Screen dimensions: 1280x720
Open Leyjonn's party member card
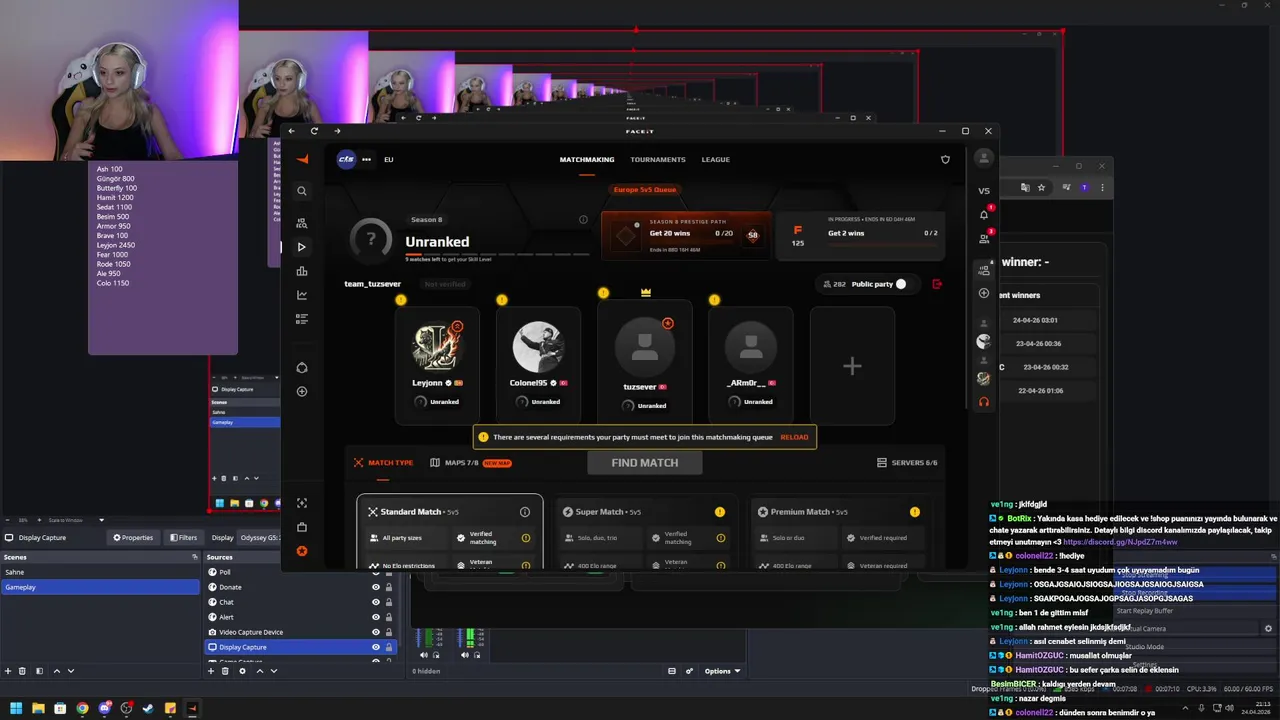coord(437,366)
